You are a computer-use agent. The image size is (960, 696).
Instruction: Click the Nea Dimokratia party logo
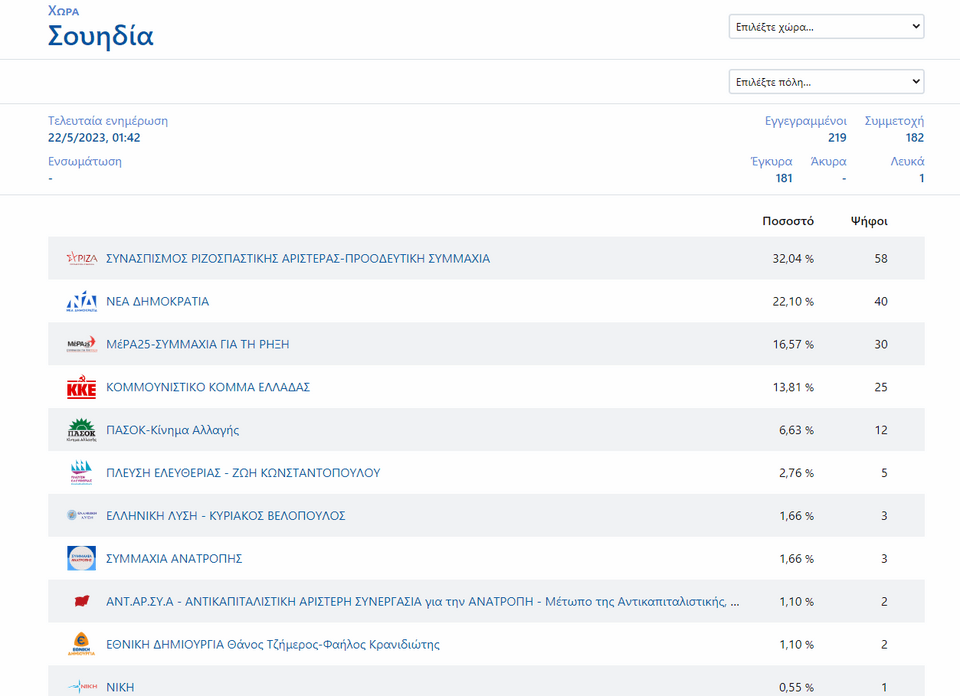coord(81,301)
